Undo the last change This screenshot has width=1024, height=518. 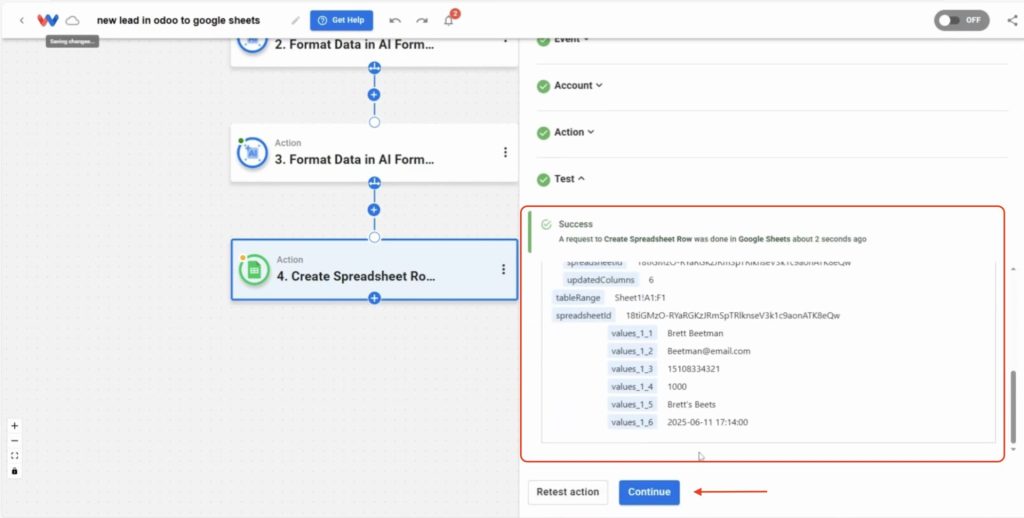point(395,20)
